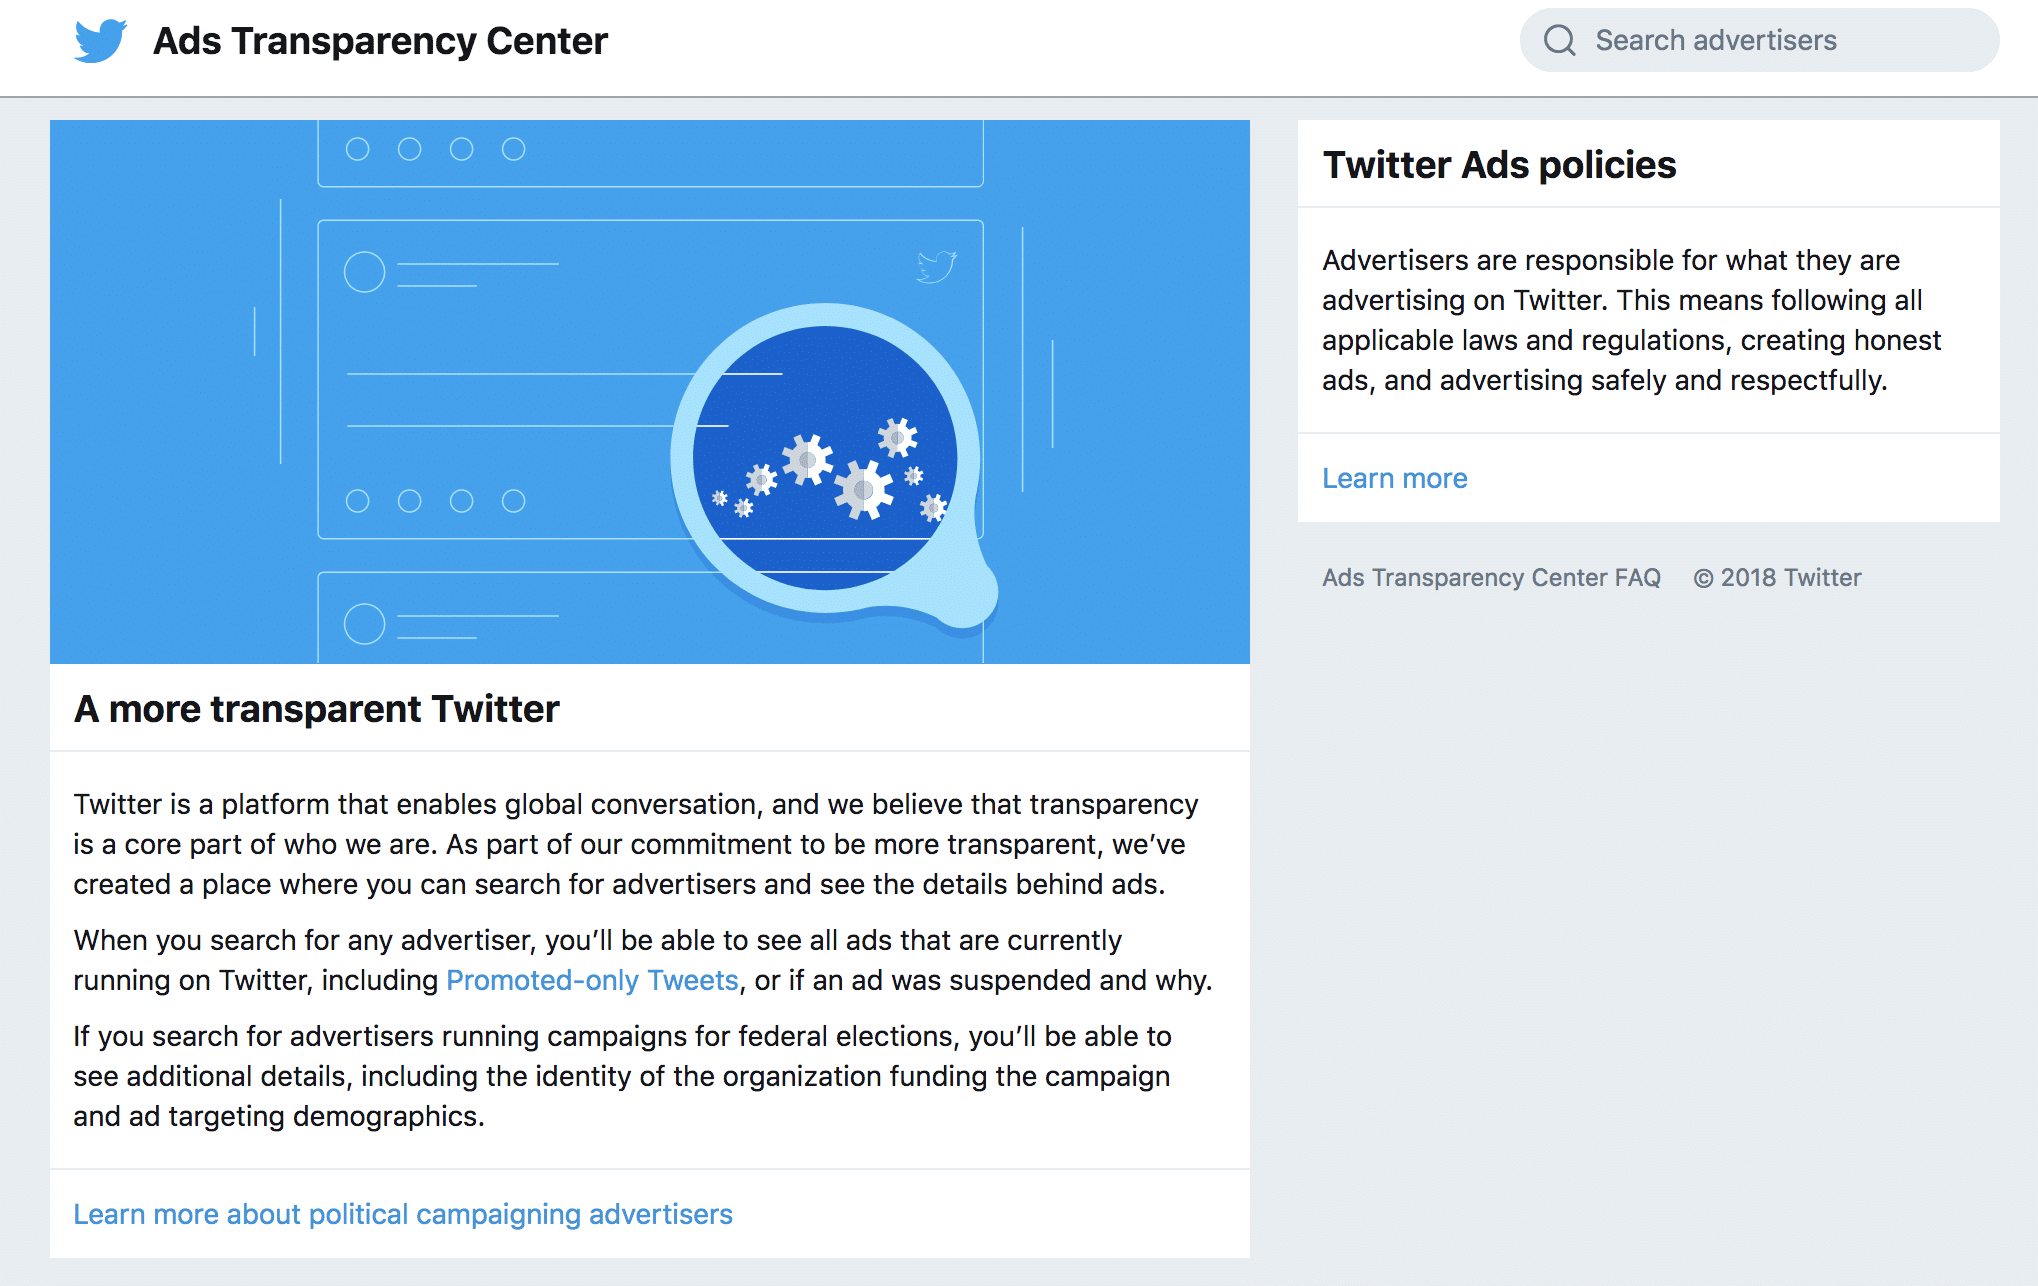Click the A more transparent Twitter heading

point(316,709)
